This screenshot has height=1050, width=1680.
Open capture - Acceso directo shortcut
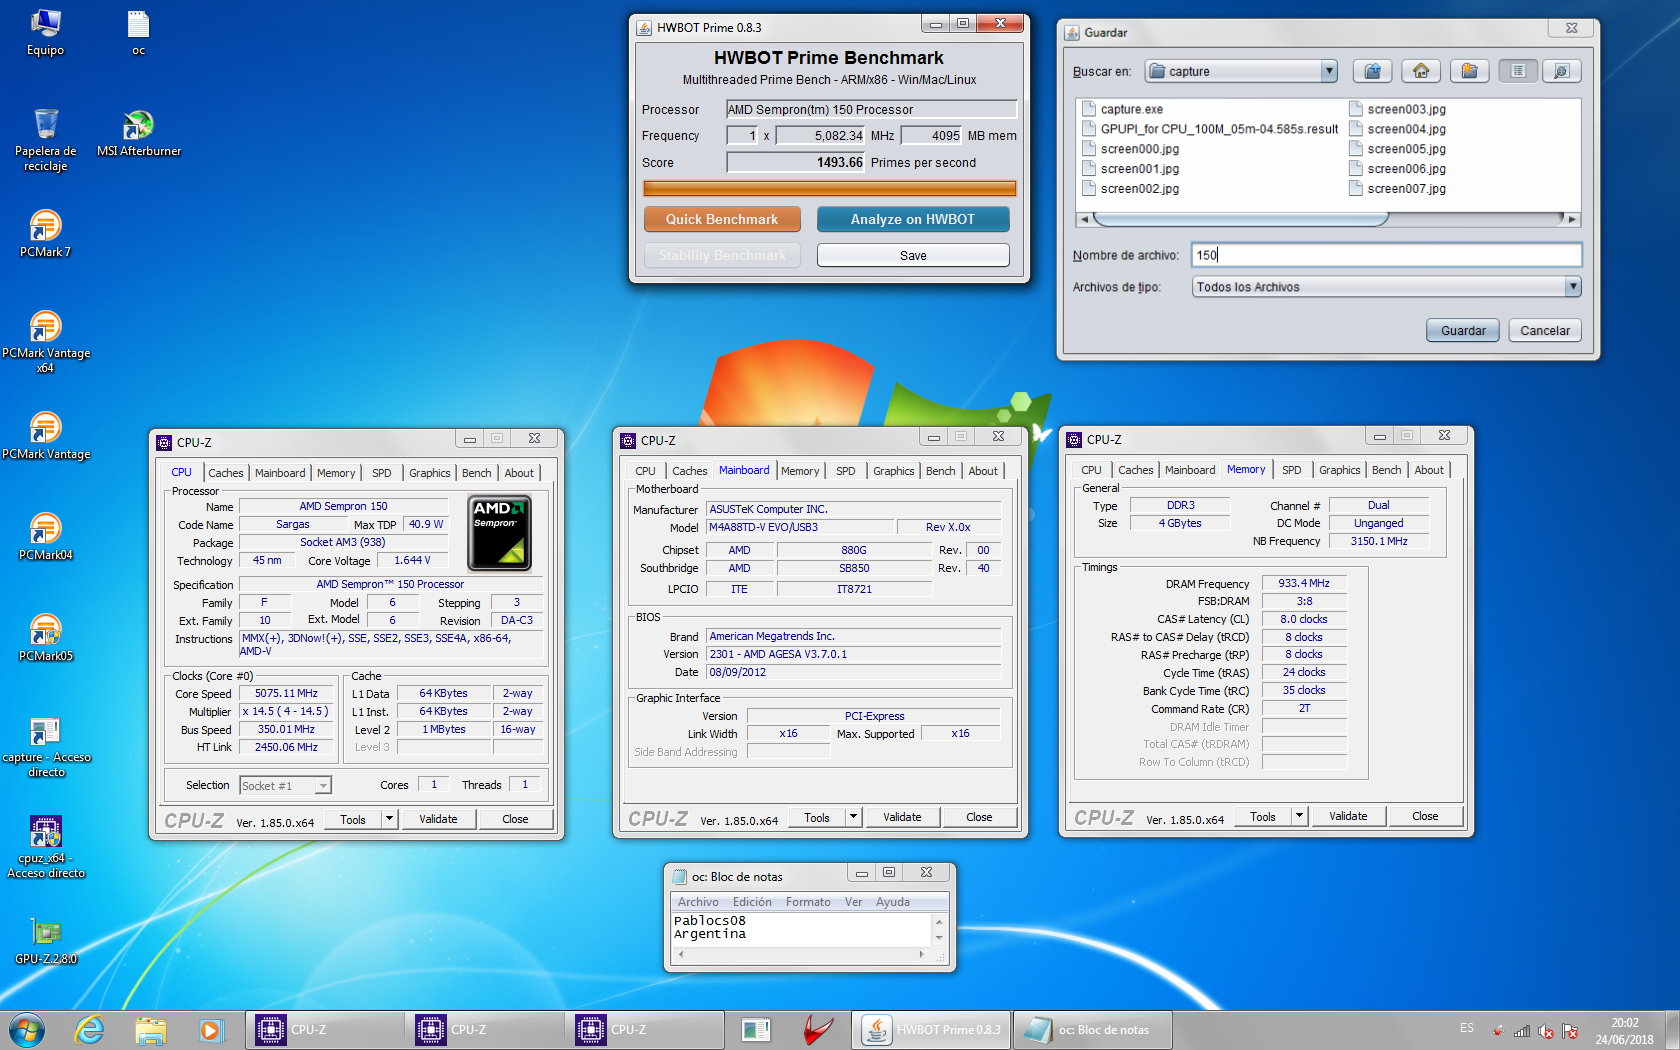tap(45, 748)
